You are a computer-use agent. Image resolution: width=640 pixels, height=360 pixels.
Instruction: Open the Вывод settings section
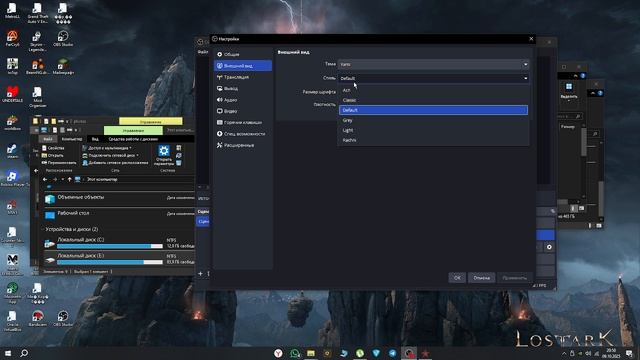243,89
